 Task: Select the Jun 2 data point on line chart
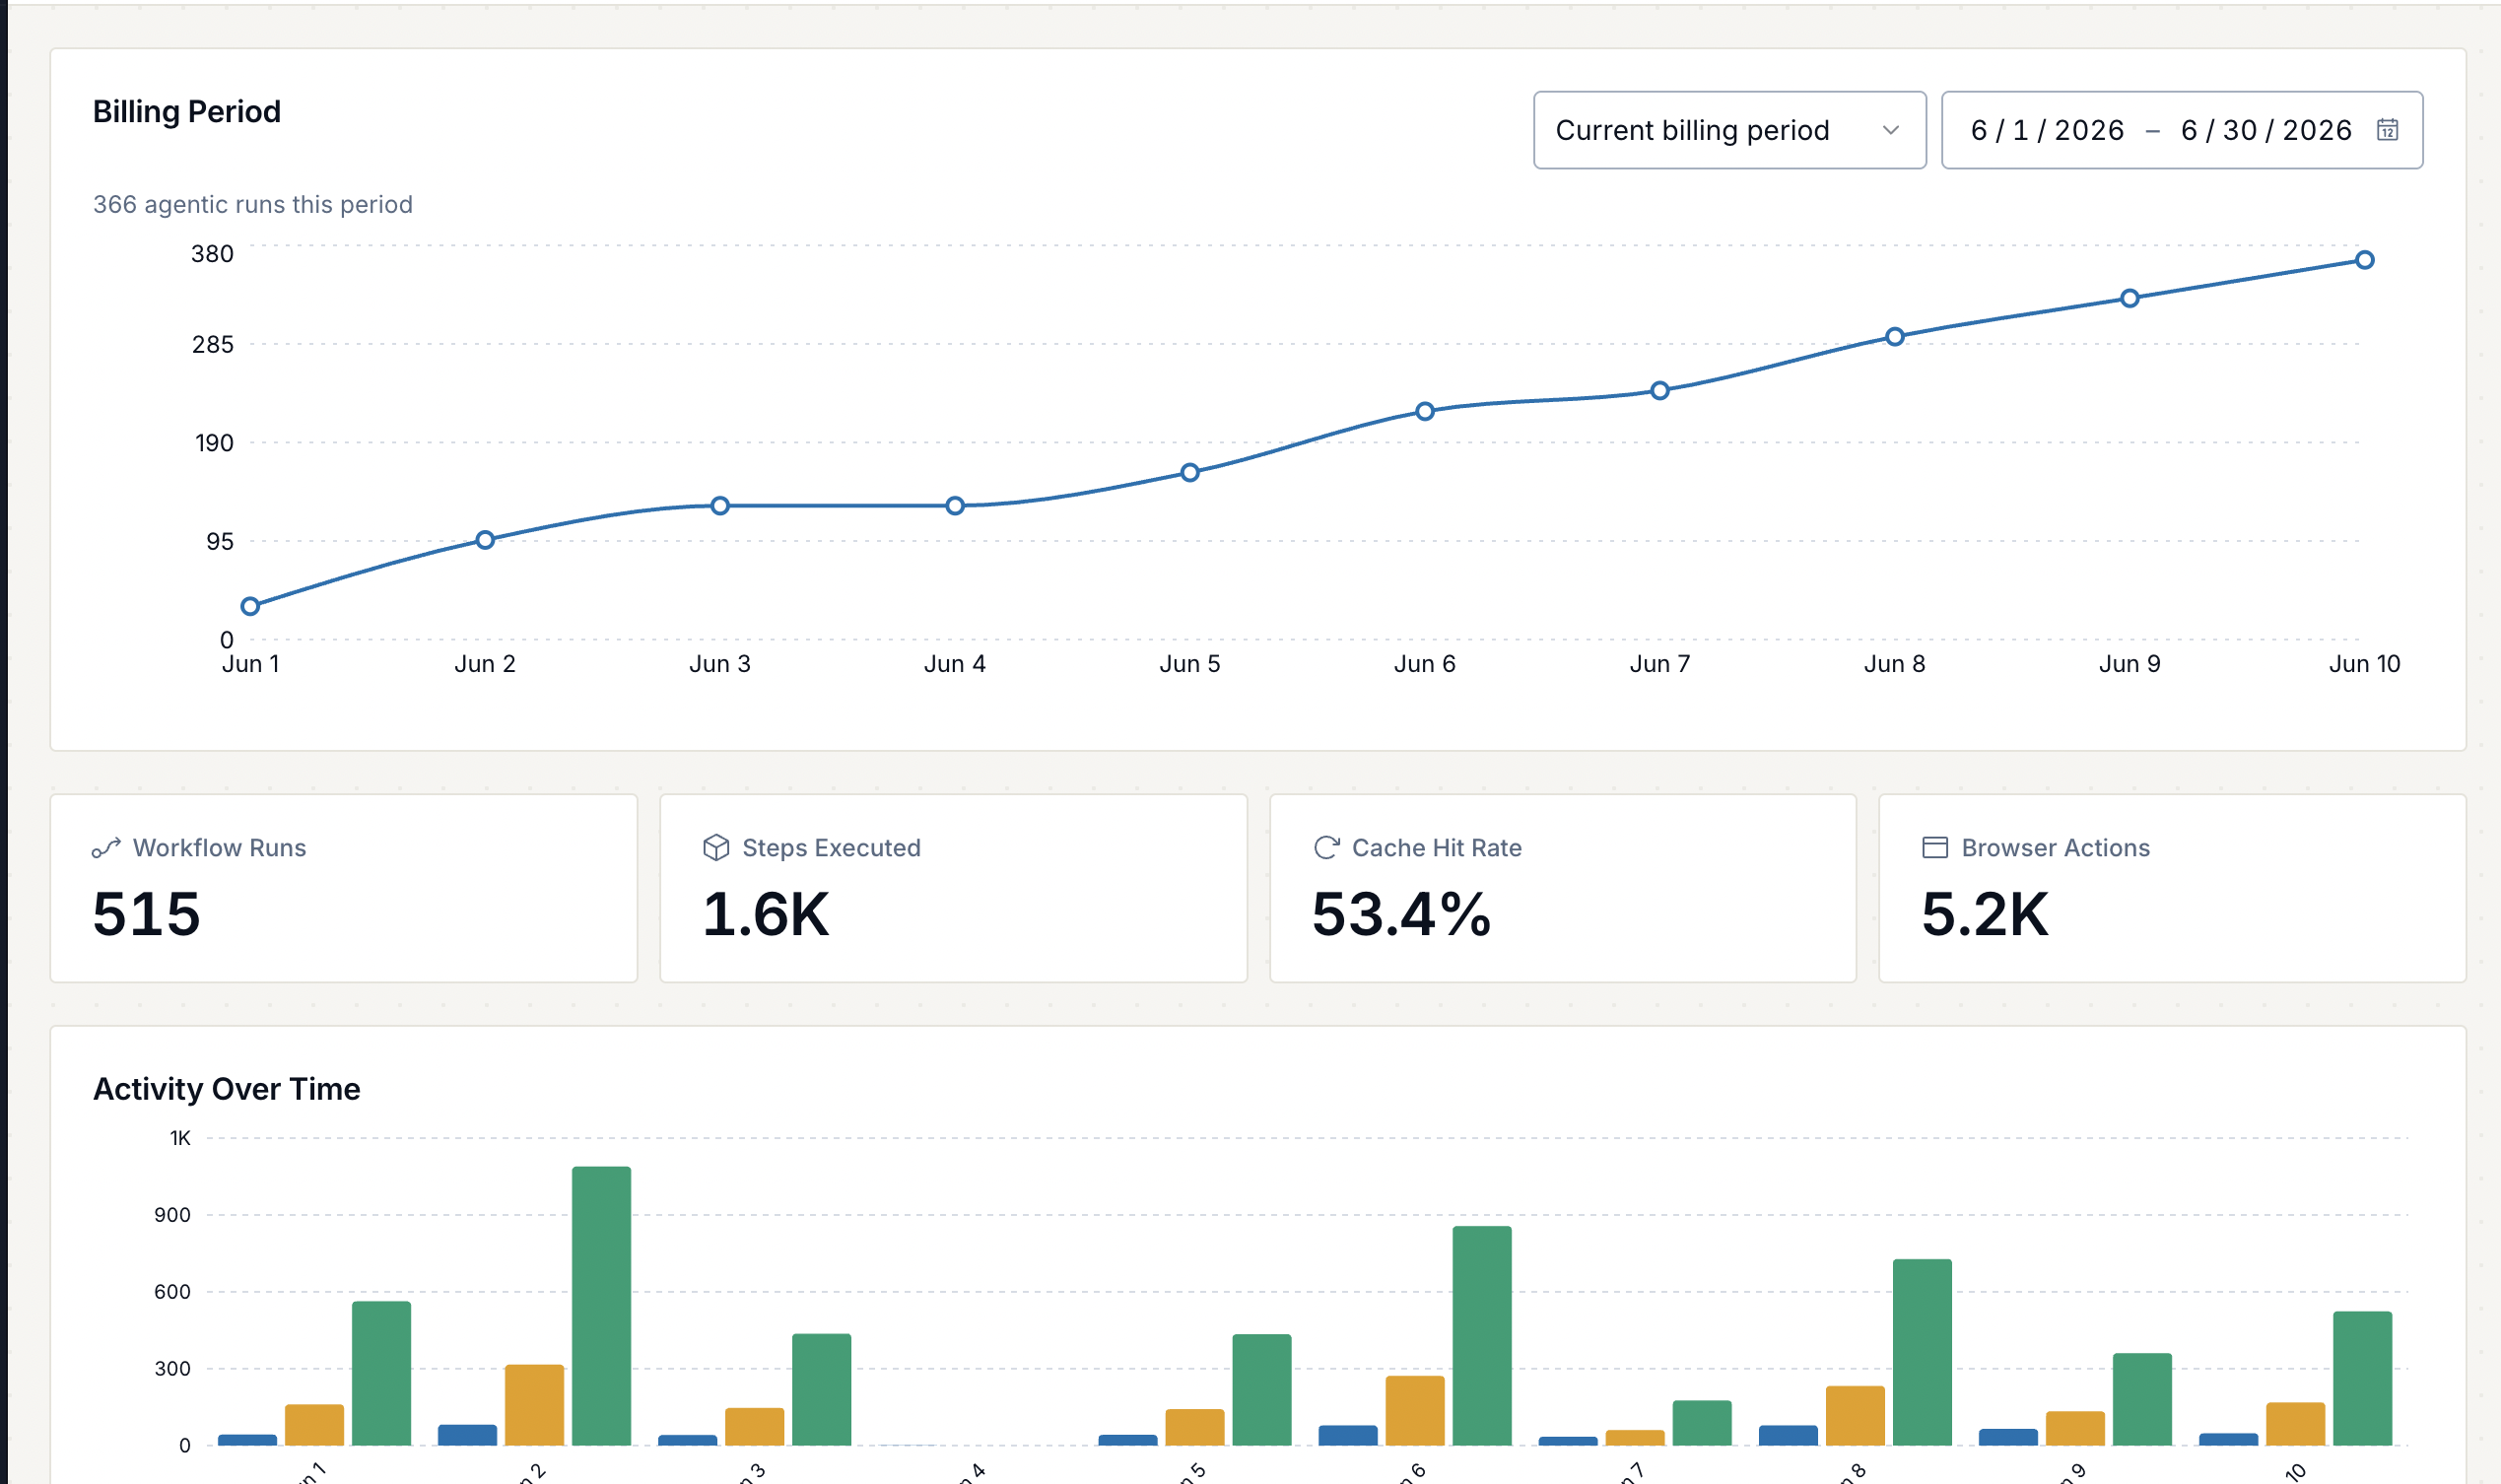tap(485, 540)
